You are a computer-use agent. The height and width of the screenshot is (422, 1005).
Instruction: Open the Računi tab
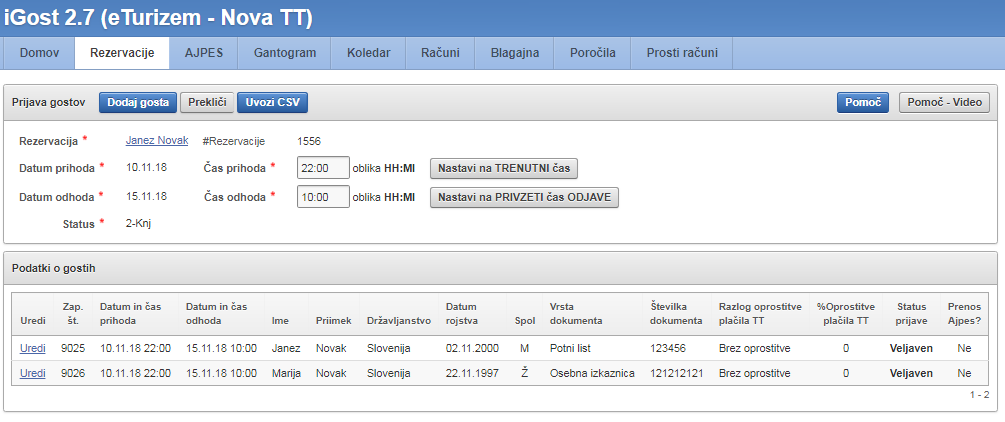(x=441, y=53)
